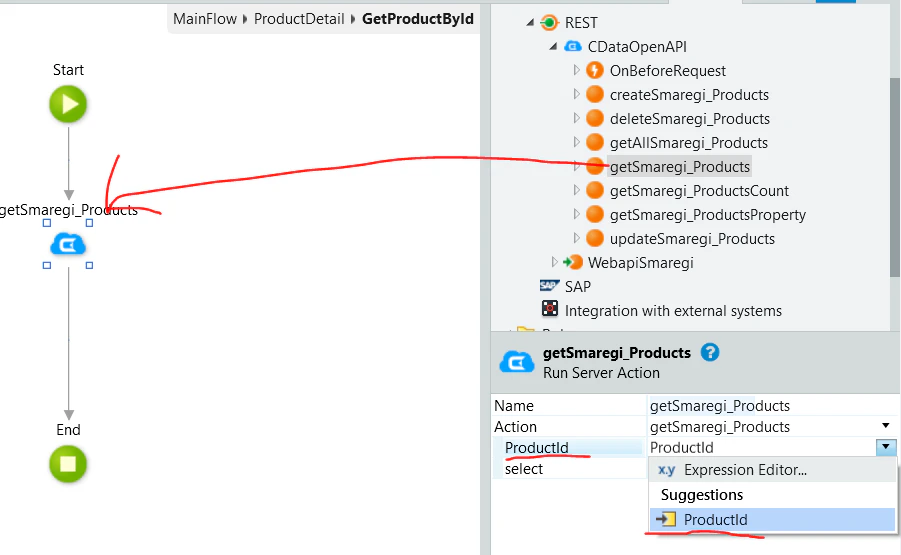Click the green End node icon

(x=68, y=464)
